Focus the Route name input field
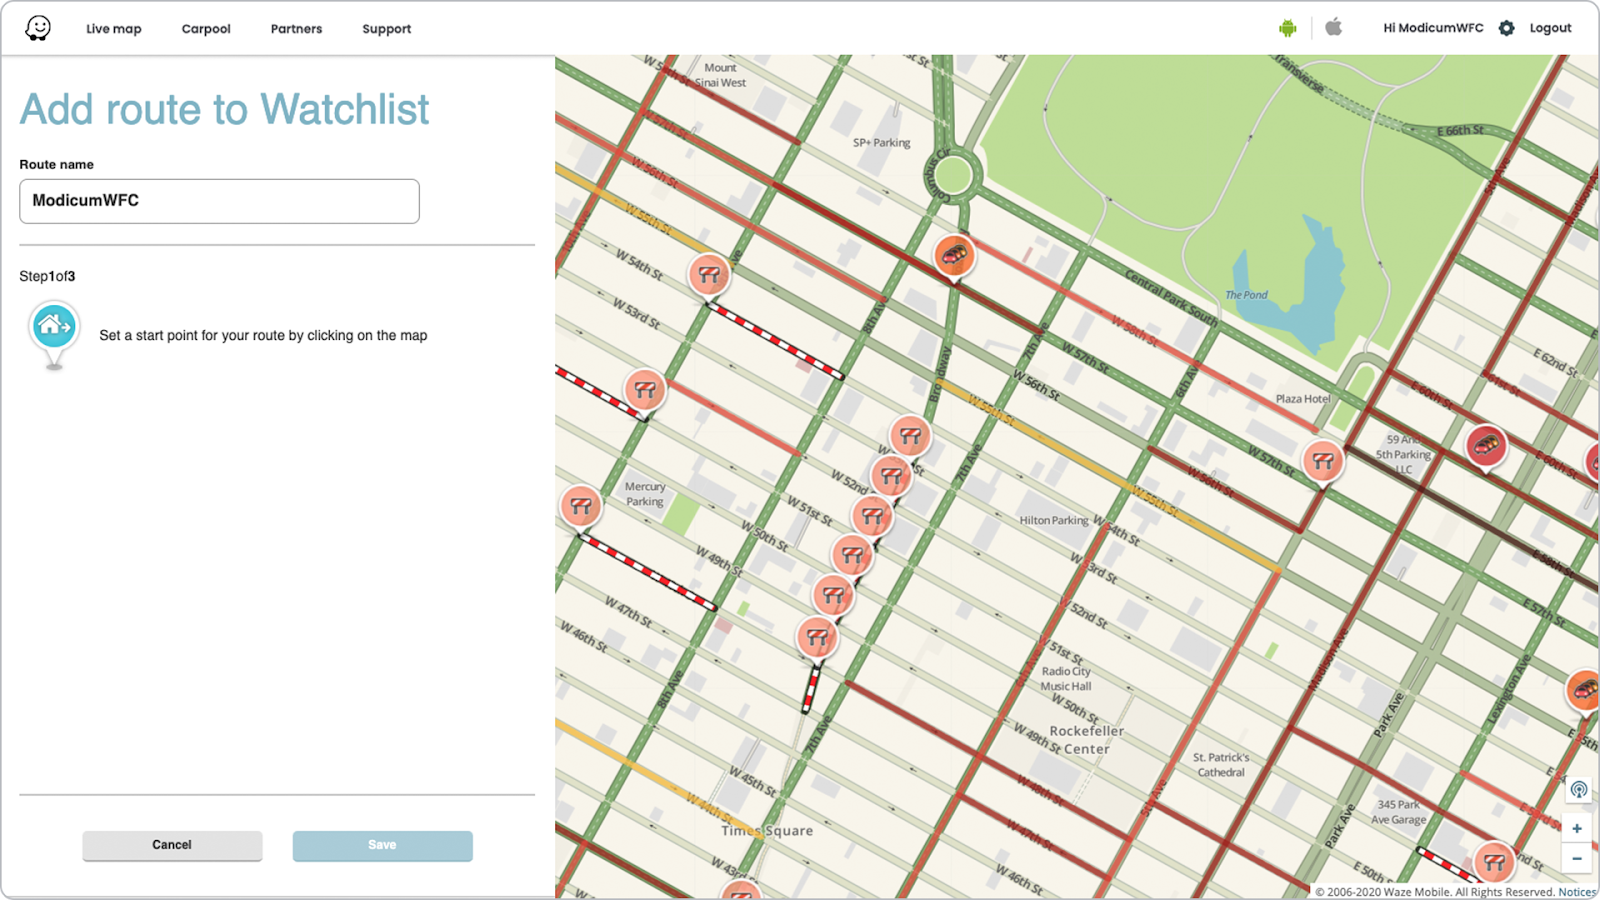This screenshot has width=1600, height=900. [219, 201]
